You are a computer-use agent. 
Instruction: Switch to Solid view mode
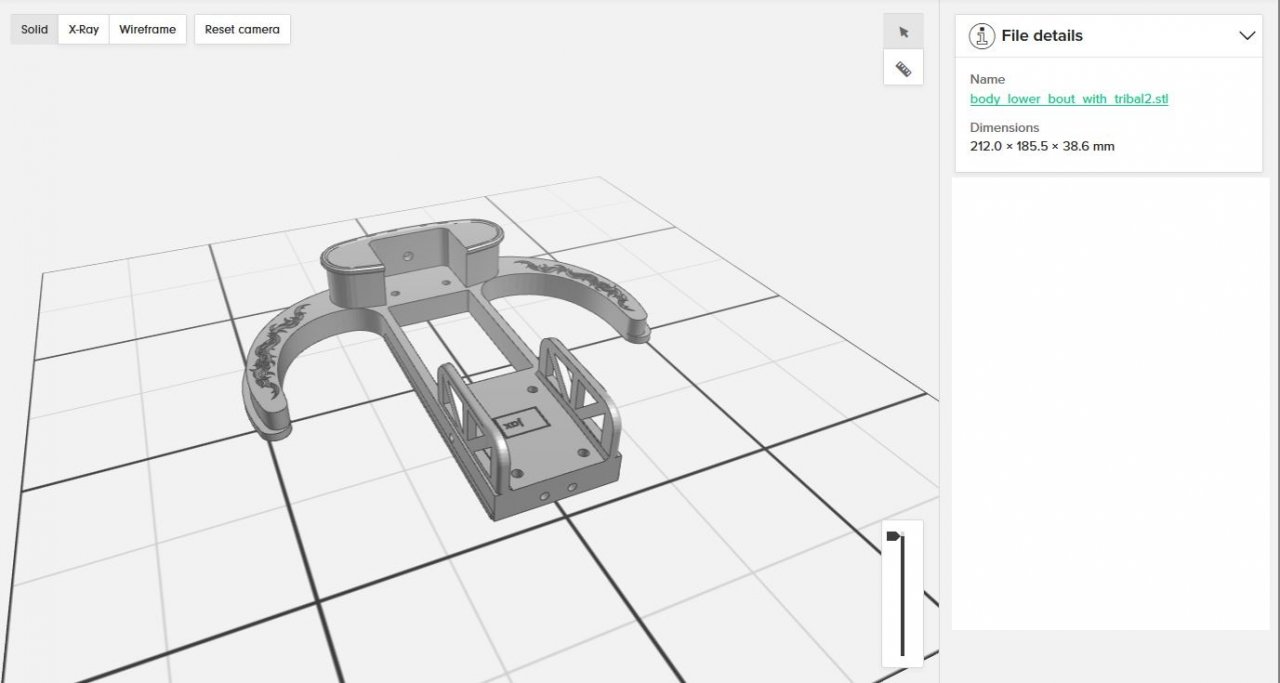[34, 29]
